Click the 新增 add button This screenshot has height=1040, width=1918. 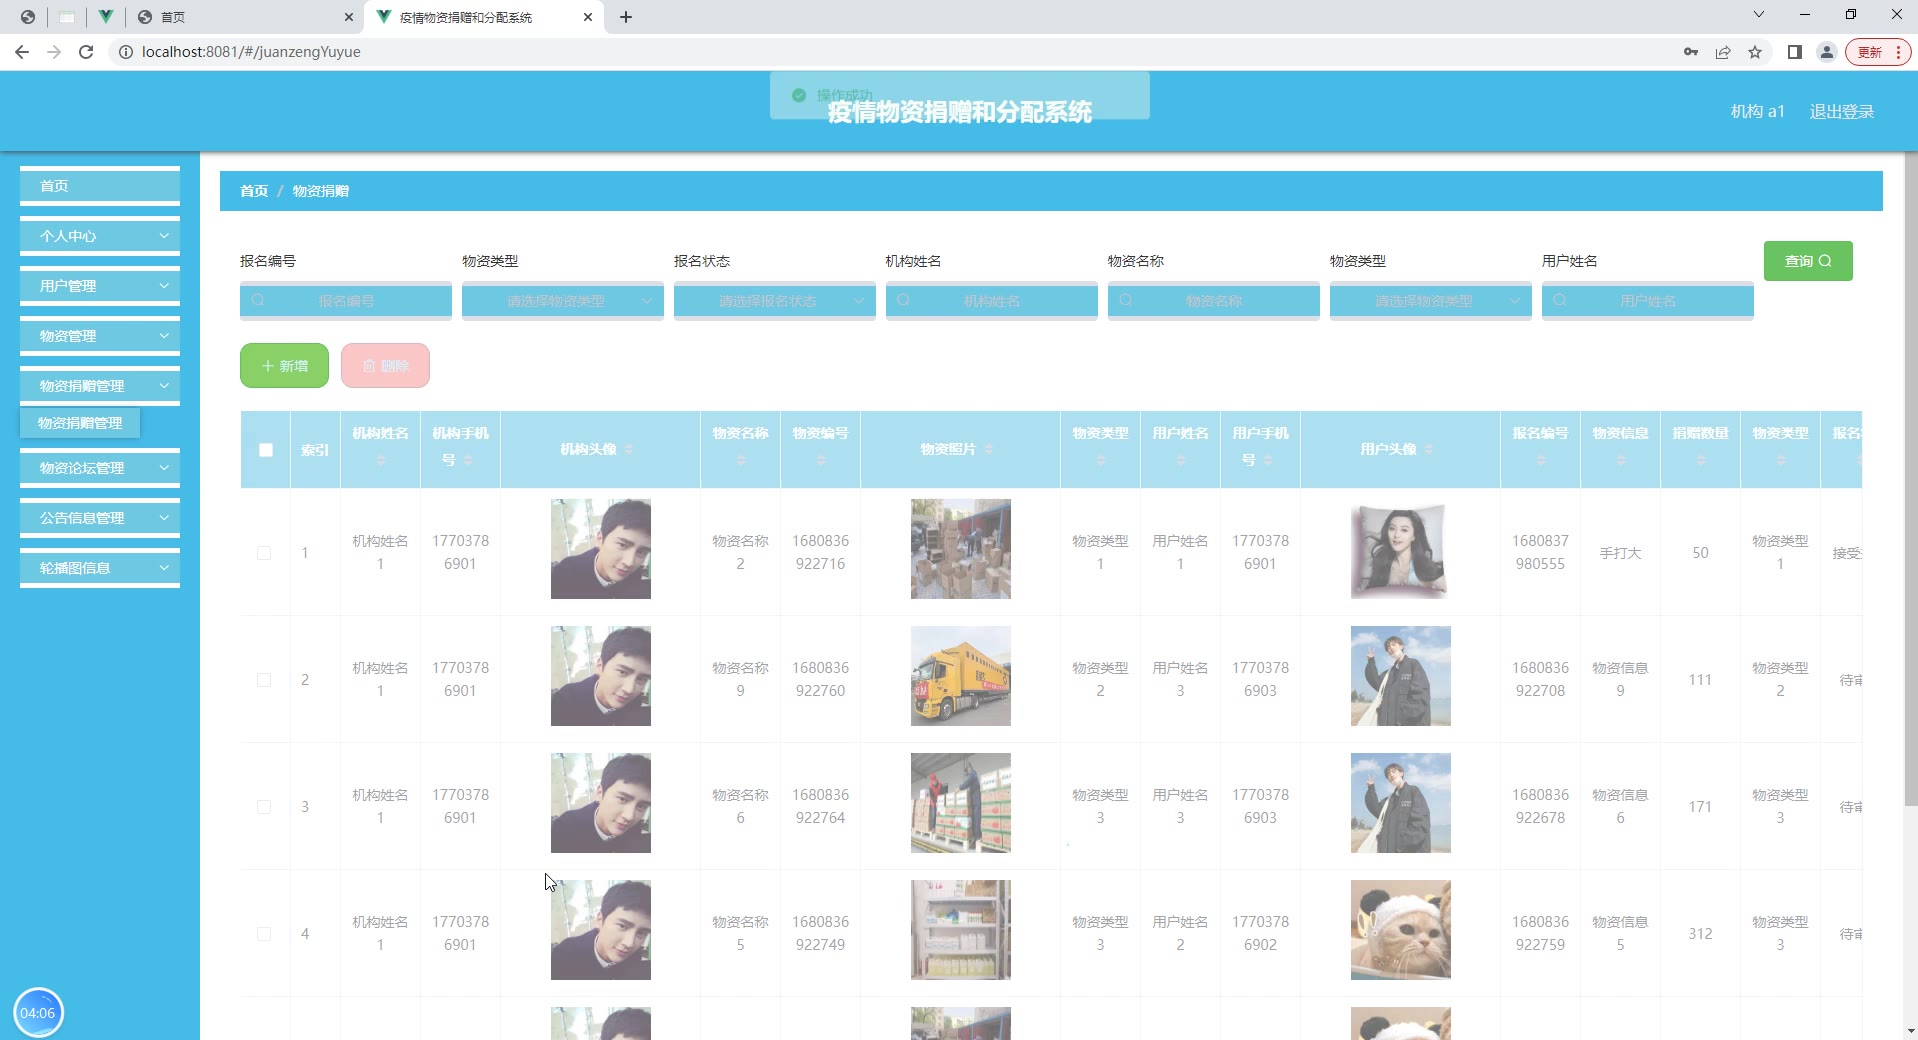tap(284, 366)
